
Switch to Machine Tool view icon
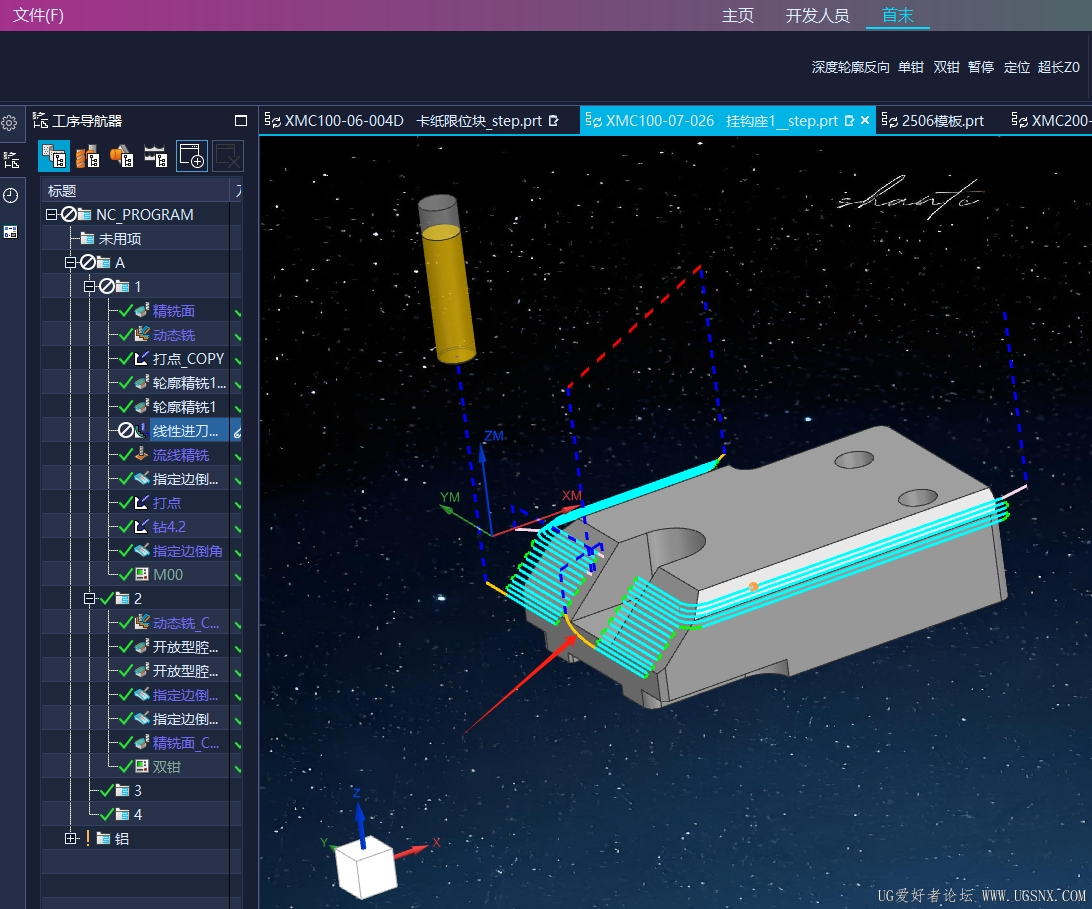pyautogui.click(x=87, y=156)
